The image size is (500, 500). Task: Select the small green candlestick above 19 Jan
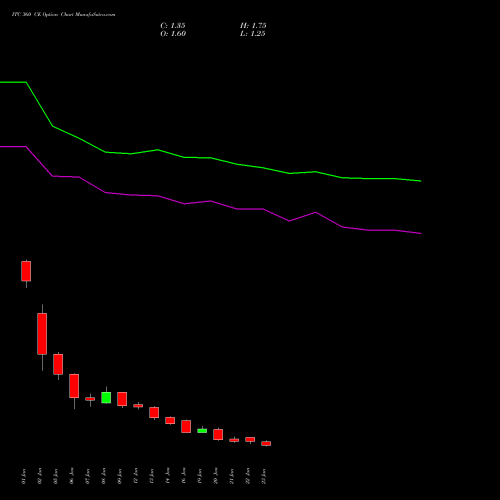tap(202, 431)
